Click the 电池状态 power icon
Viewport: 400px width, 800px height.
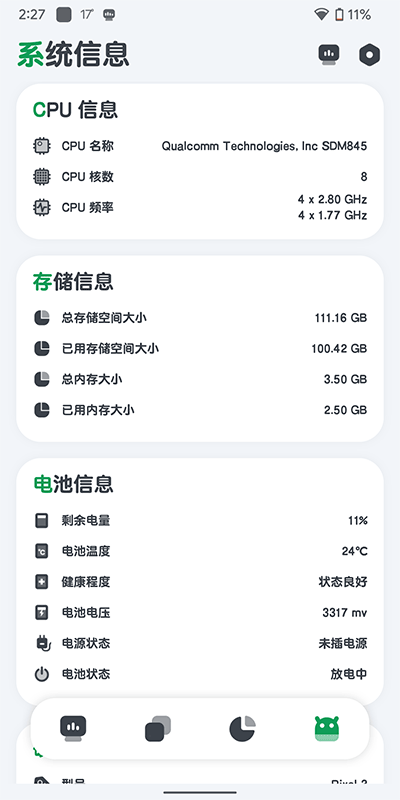(x=42, y=674)
